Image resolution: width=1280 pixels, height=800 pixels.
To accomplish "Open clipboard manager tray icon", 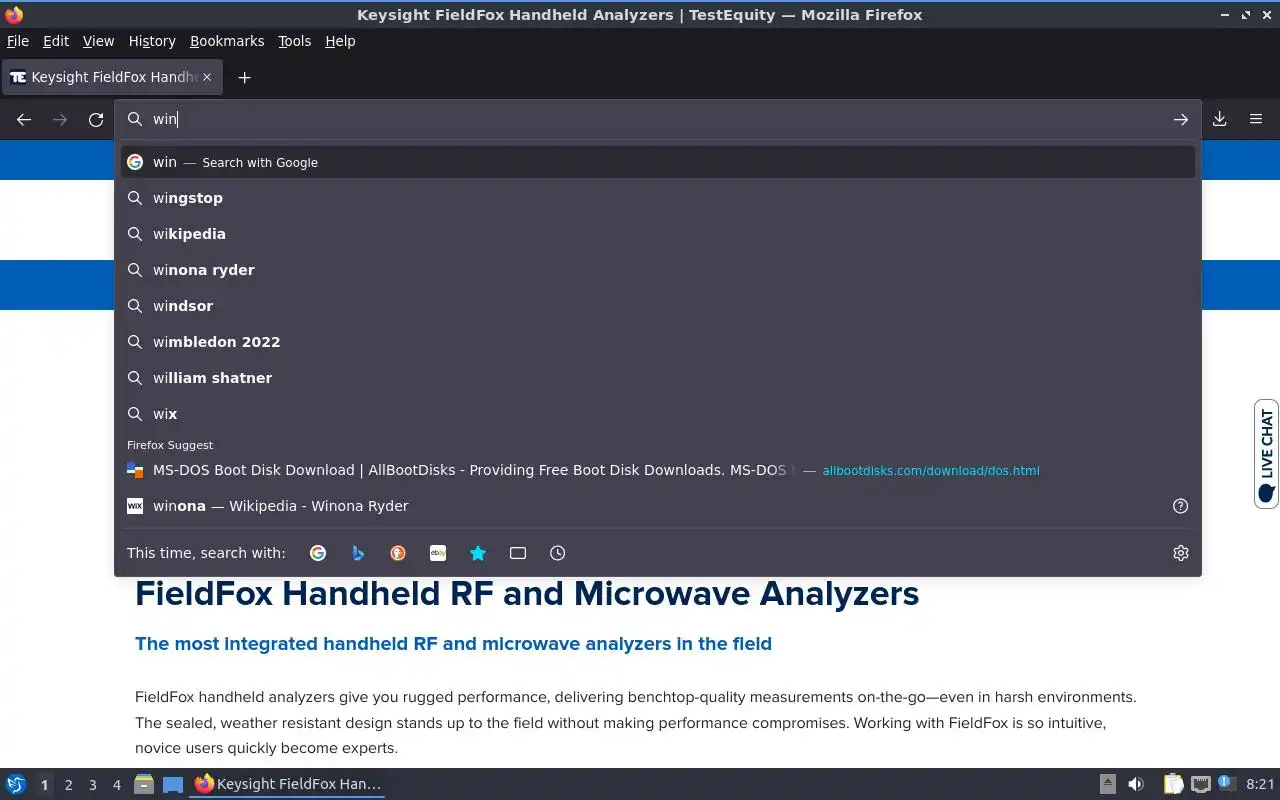I will click(x=1174, y=784).
